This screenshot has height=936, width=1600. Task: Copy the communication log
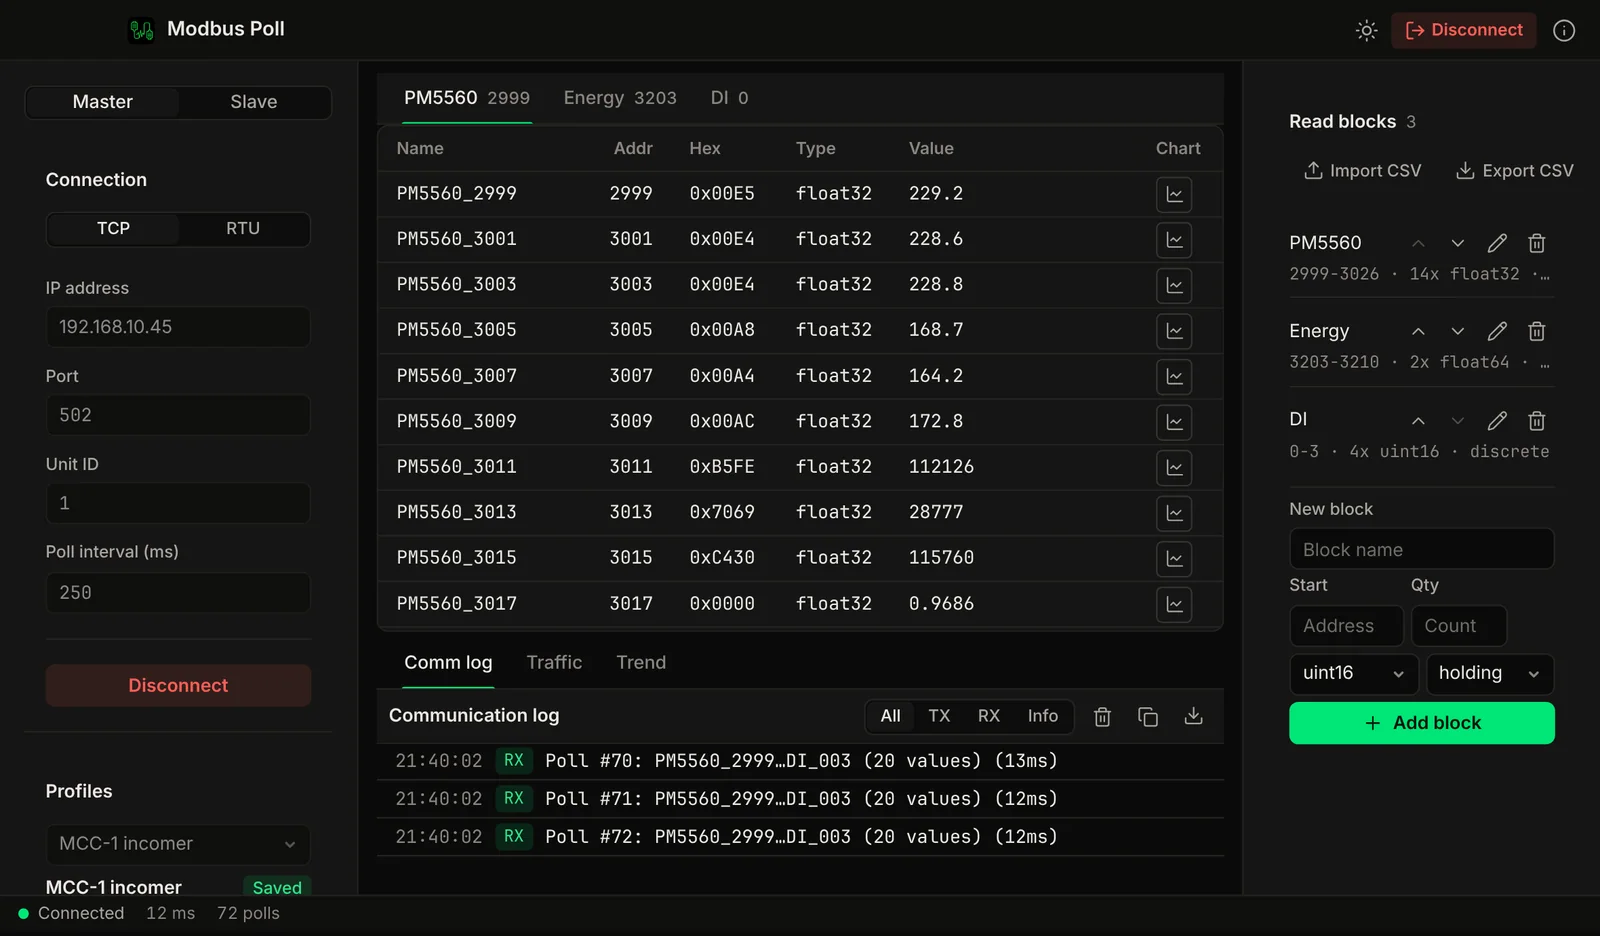(x=1148, y=716)
